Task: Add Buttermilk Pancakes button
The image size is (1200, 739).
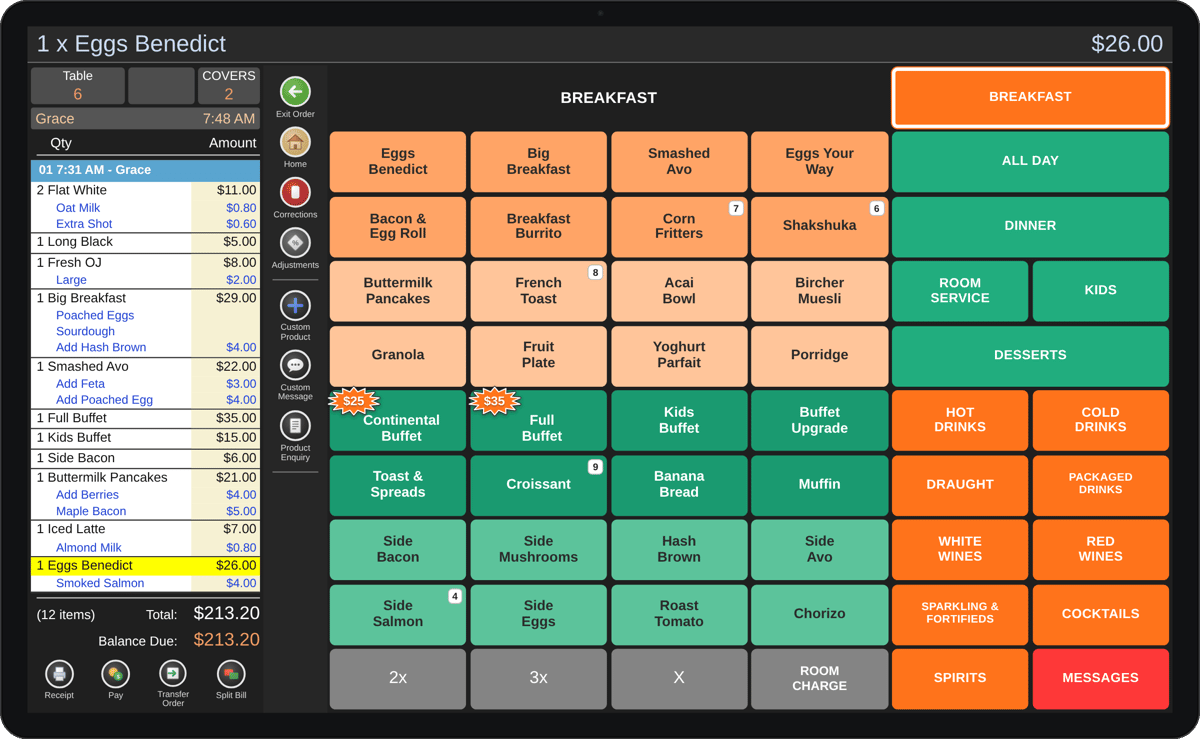Action: coord(398,290)
